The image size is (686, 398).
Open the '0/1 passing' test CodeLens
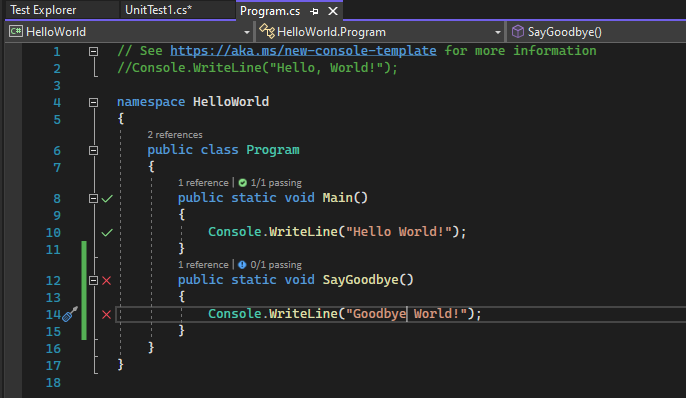click(x=276, y=265)
